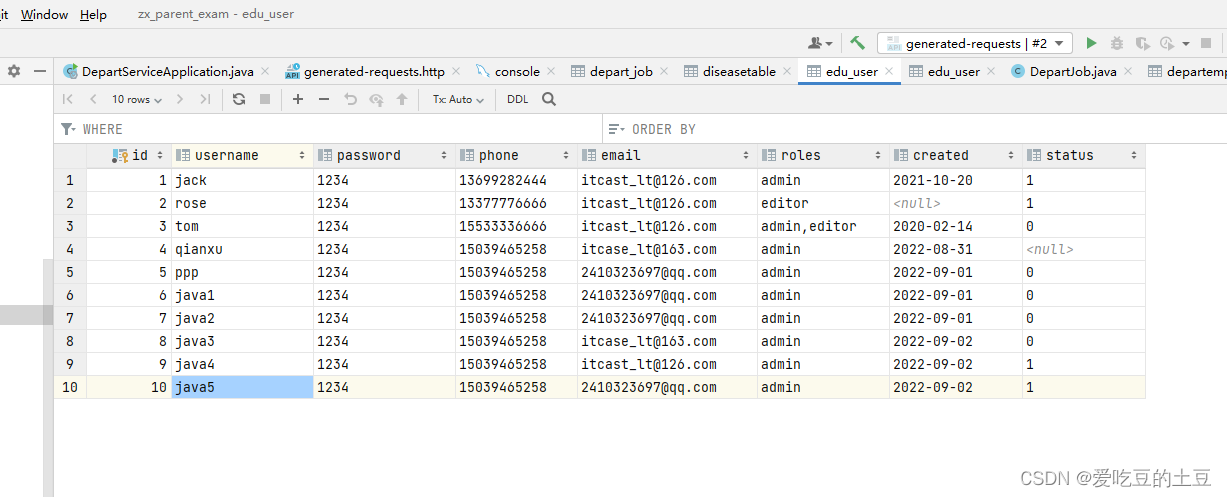Click the ORDER BY sort icon
The height and width of the screenshot is (497, 1227).
(617, 129)
